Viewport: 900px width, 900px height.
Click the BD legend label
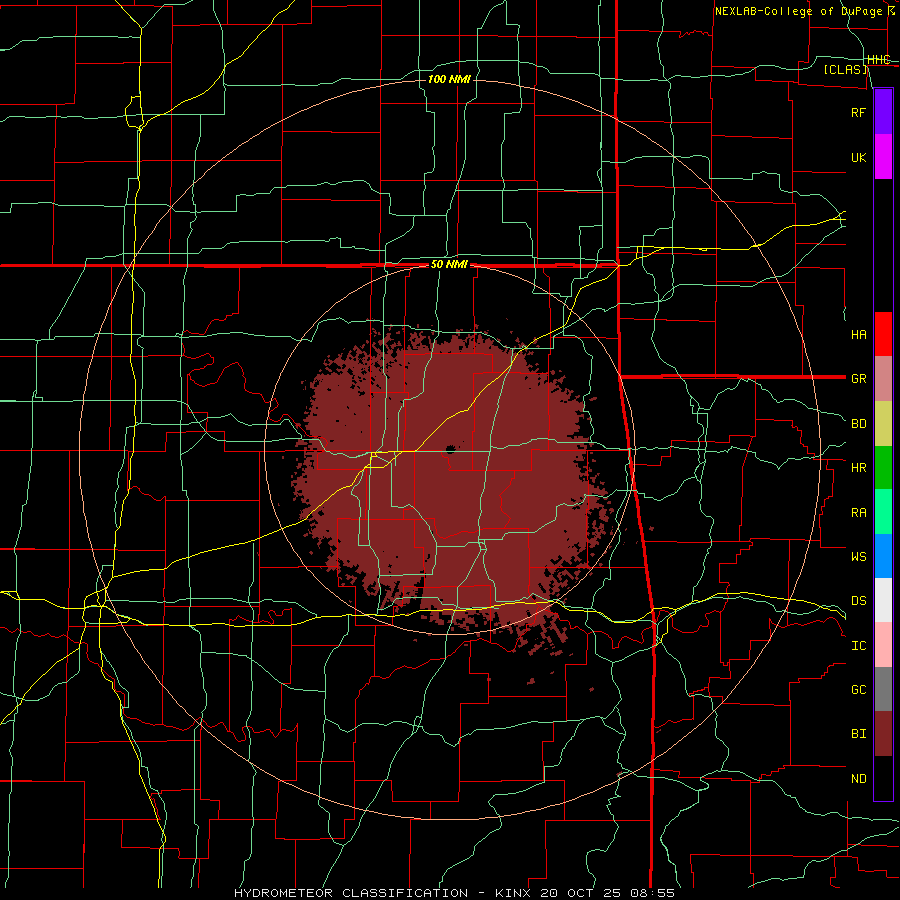(859, 424)
